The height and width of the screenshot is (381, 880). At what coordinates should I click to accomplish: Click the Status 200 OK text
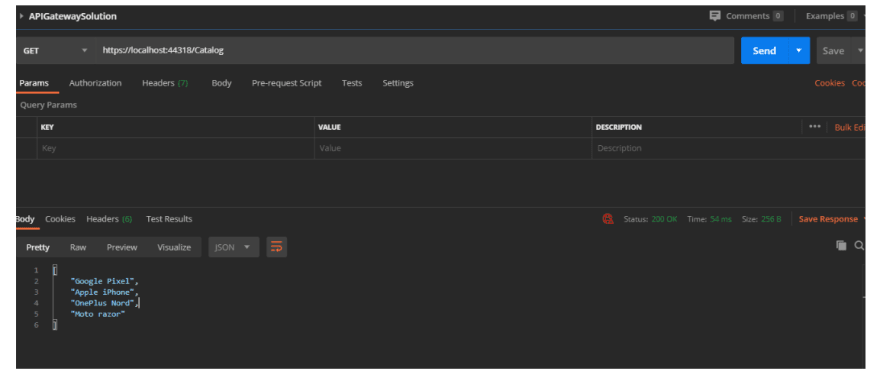click(x=650, y=219)
